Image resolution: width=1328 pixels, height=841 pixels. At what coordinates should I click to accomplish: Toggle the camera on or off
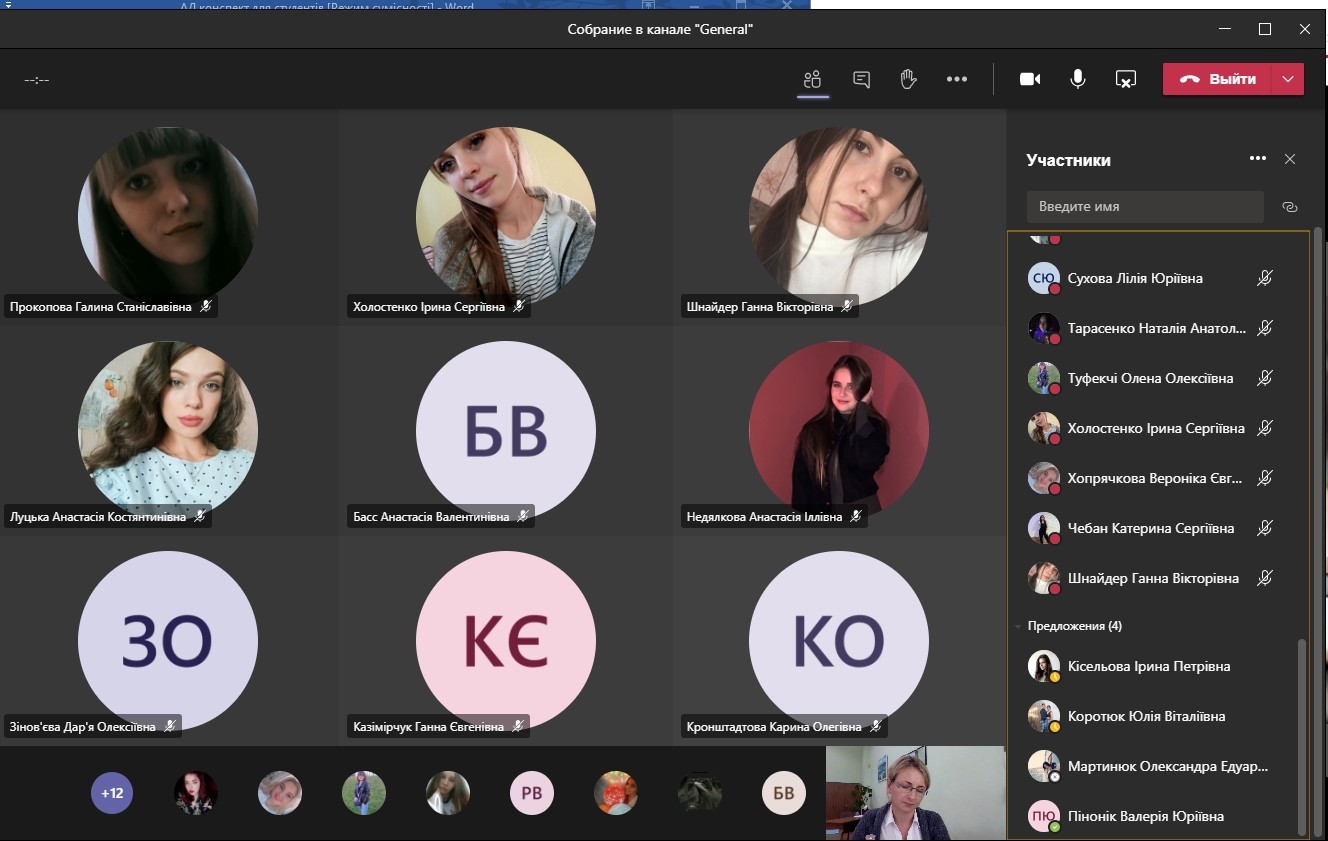1030,80
